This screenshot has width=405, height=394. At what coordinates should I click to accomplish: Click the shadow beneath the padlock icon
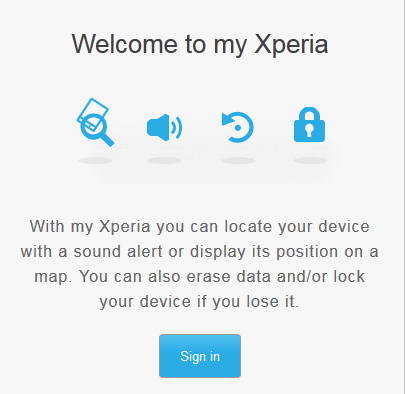pos(310,161)
